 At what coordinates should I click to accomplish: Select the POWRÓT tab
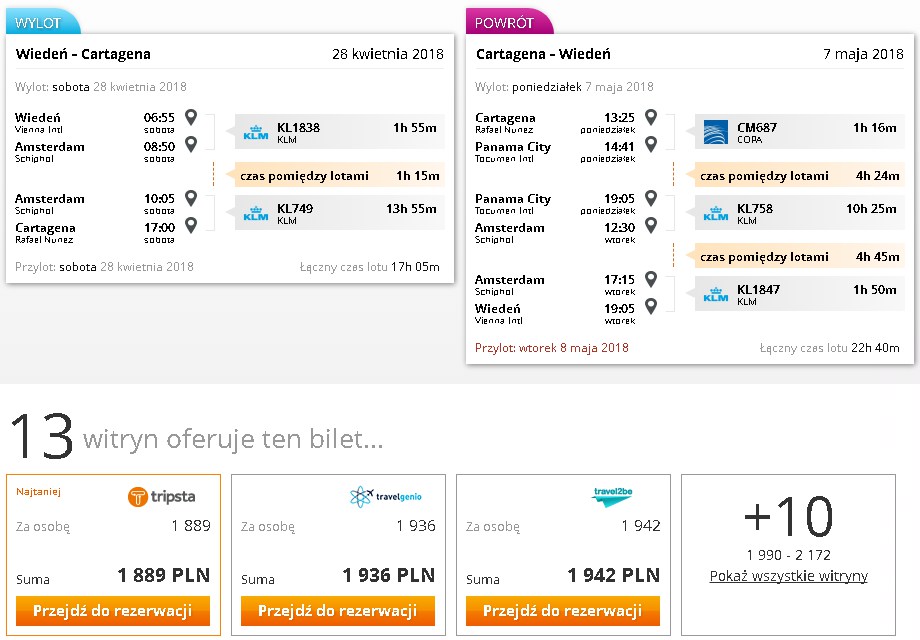508,22
